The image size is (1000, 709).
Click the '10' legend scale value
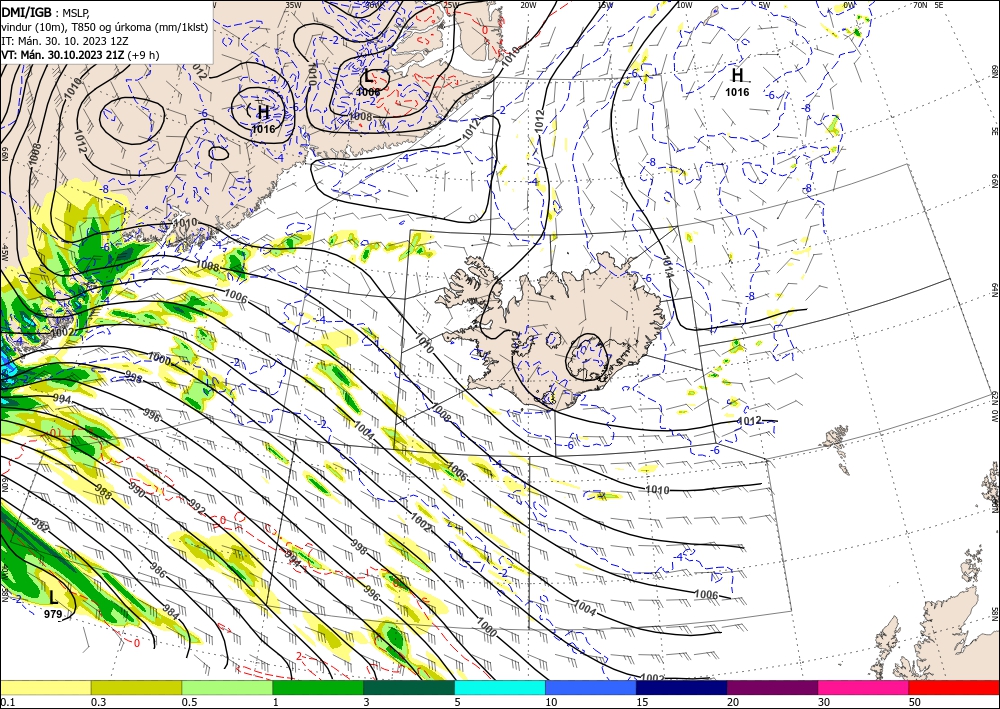(x=552, y=702)
